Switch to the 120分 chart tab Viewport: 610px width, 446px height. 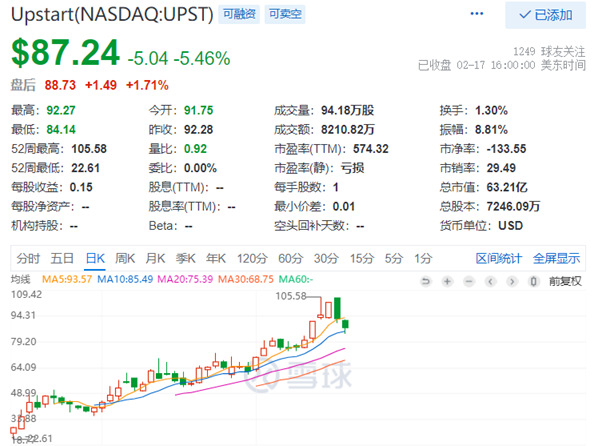[x=252, y=258]
